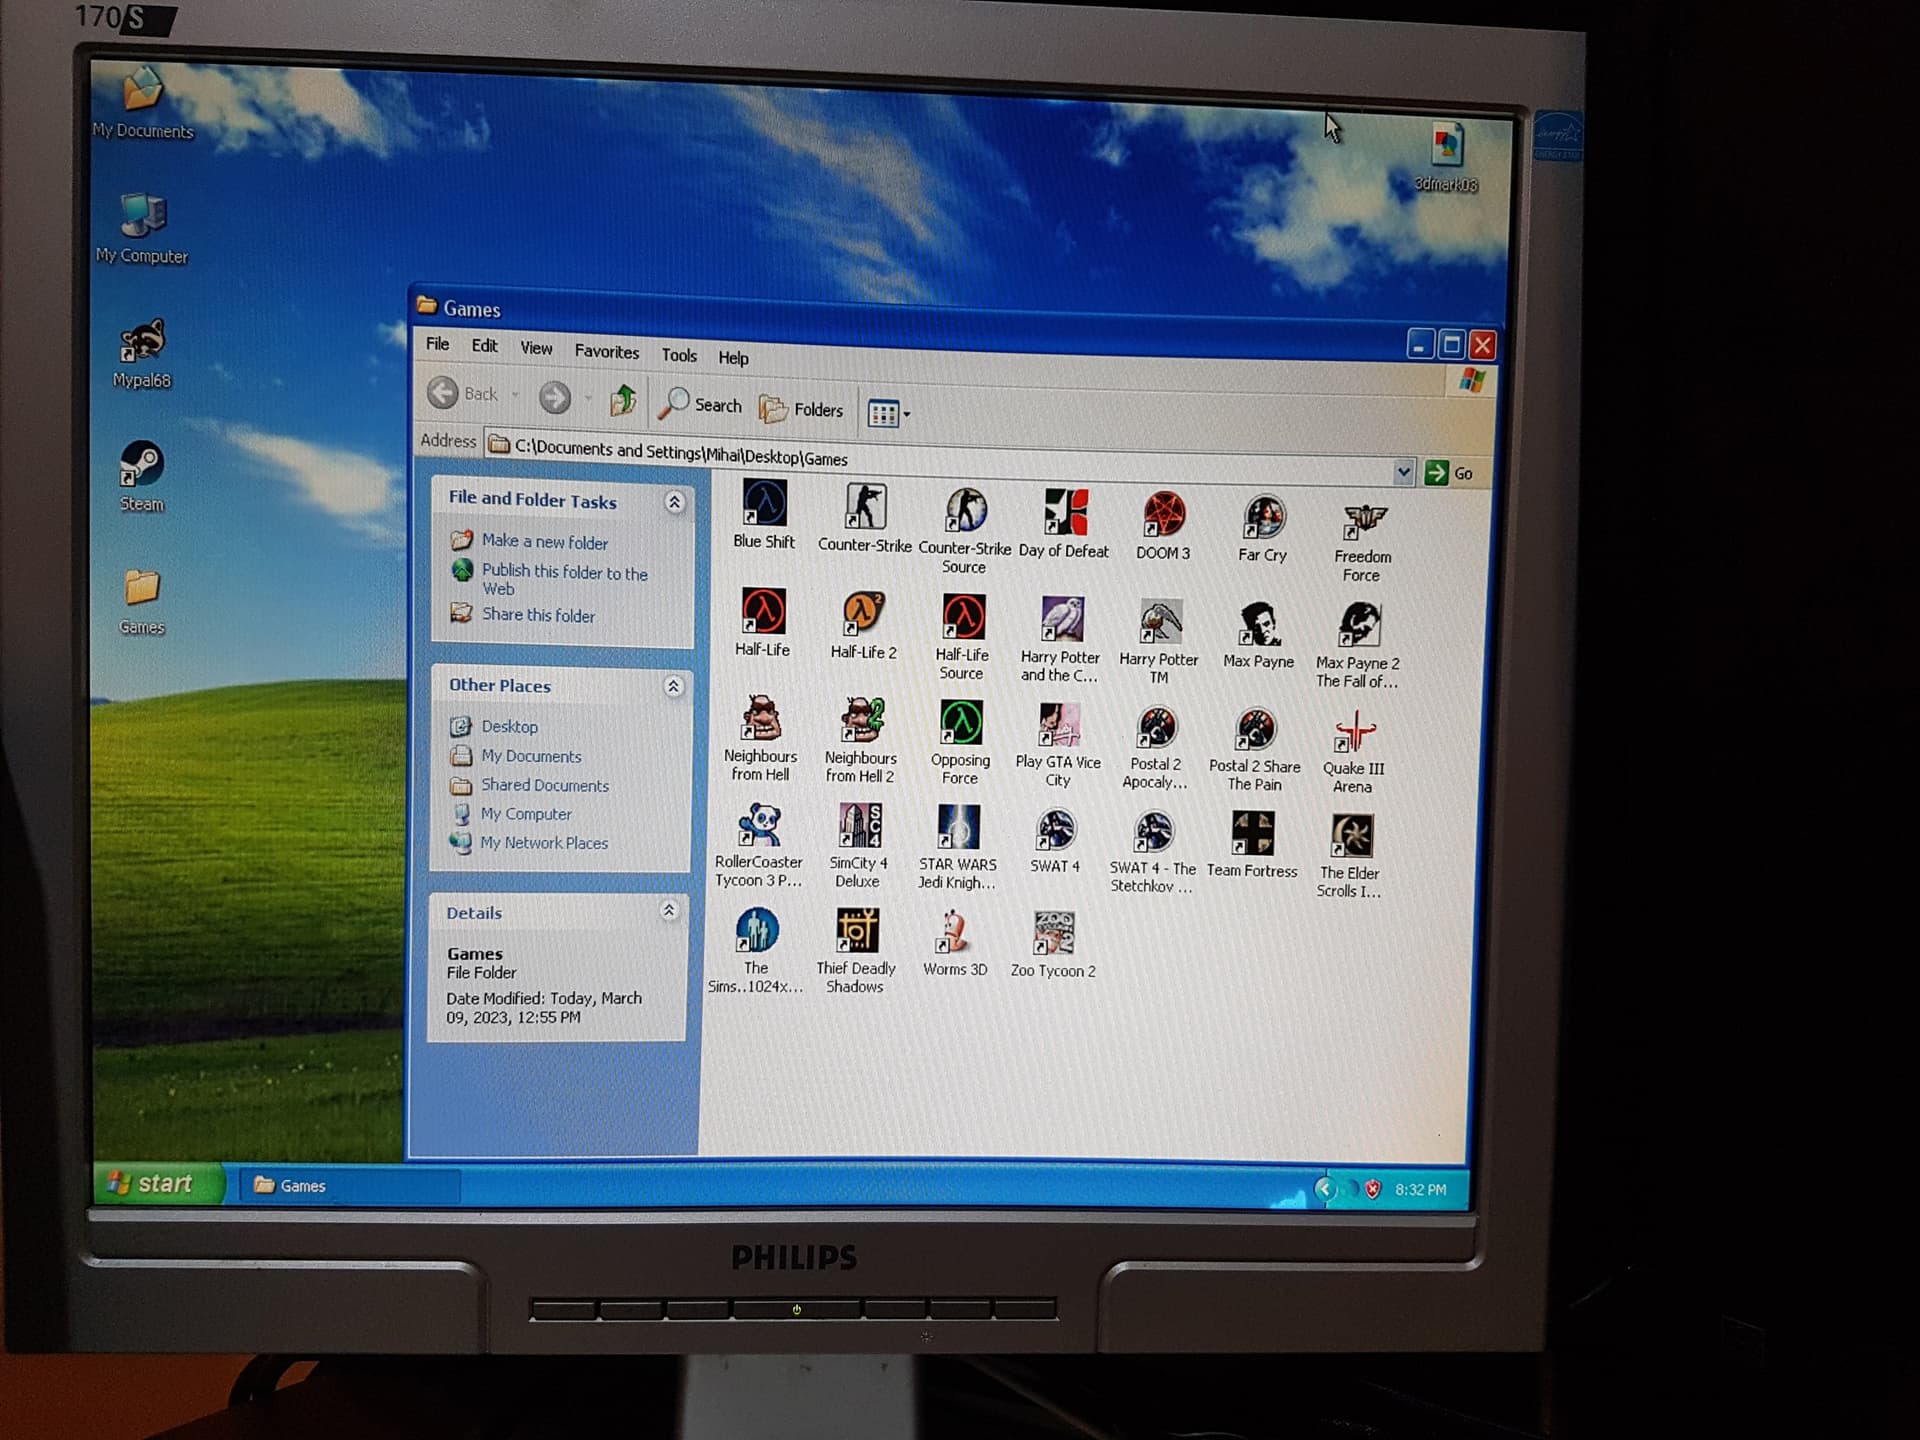Collapse File and Folder Tasks panel
The image size is (1920, 1440).
674,502
